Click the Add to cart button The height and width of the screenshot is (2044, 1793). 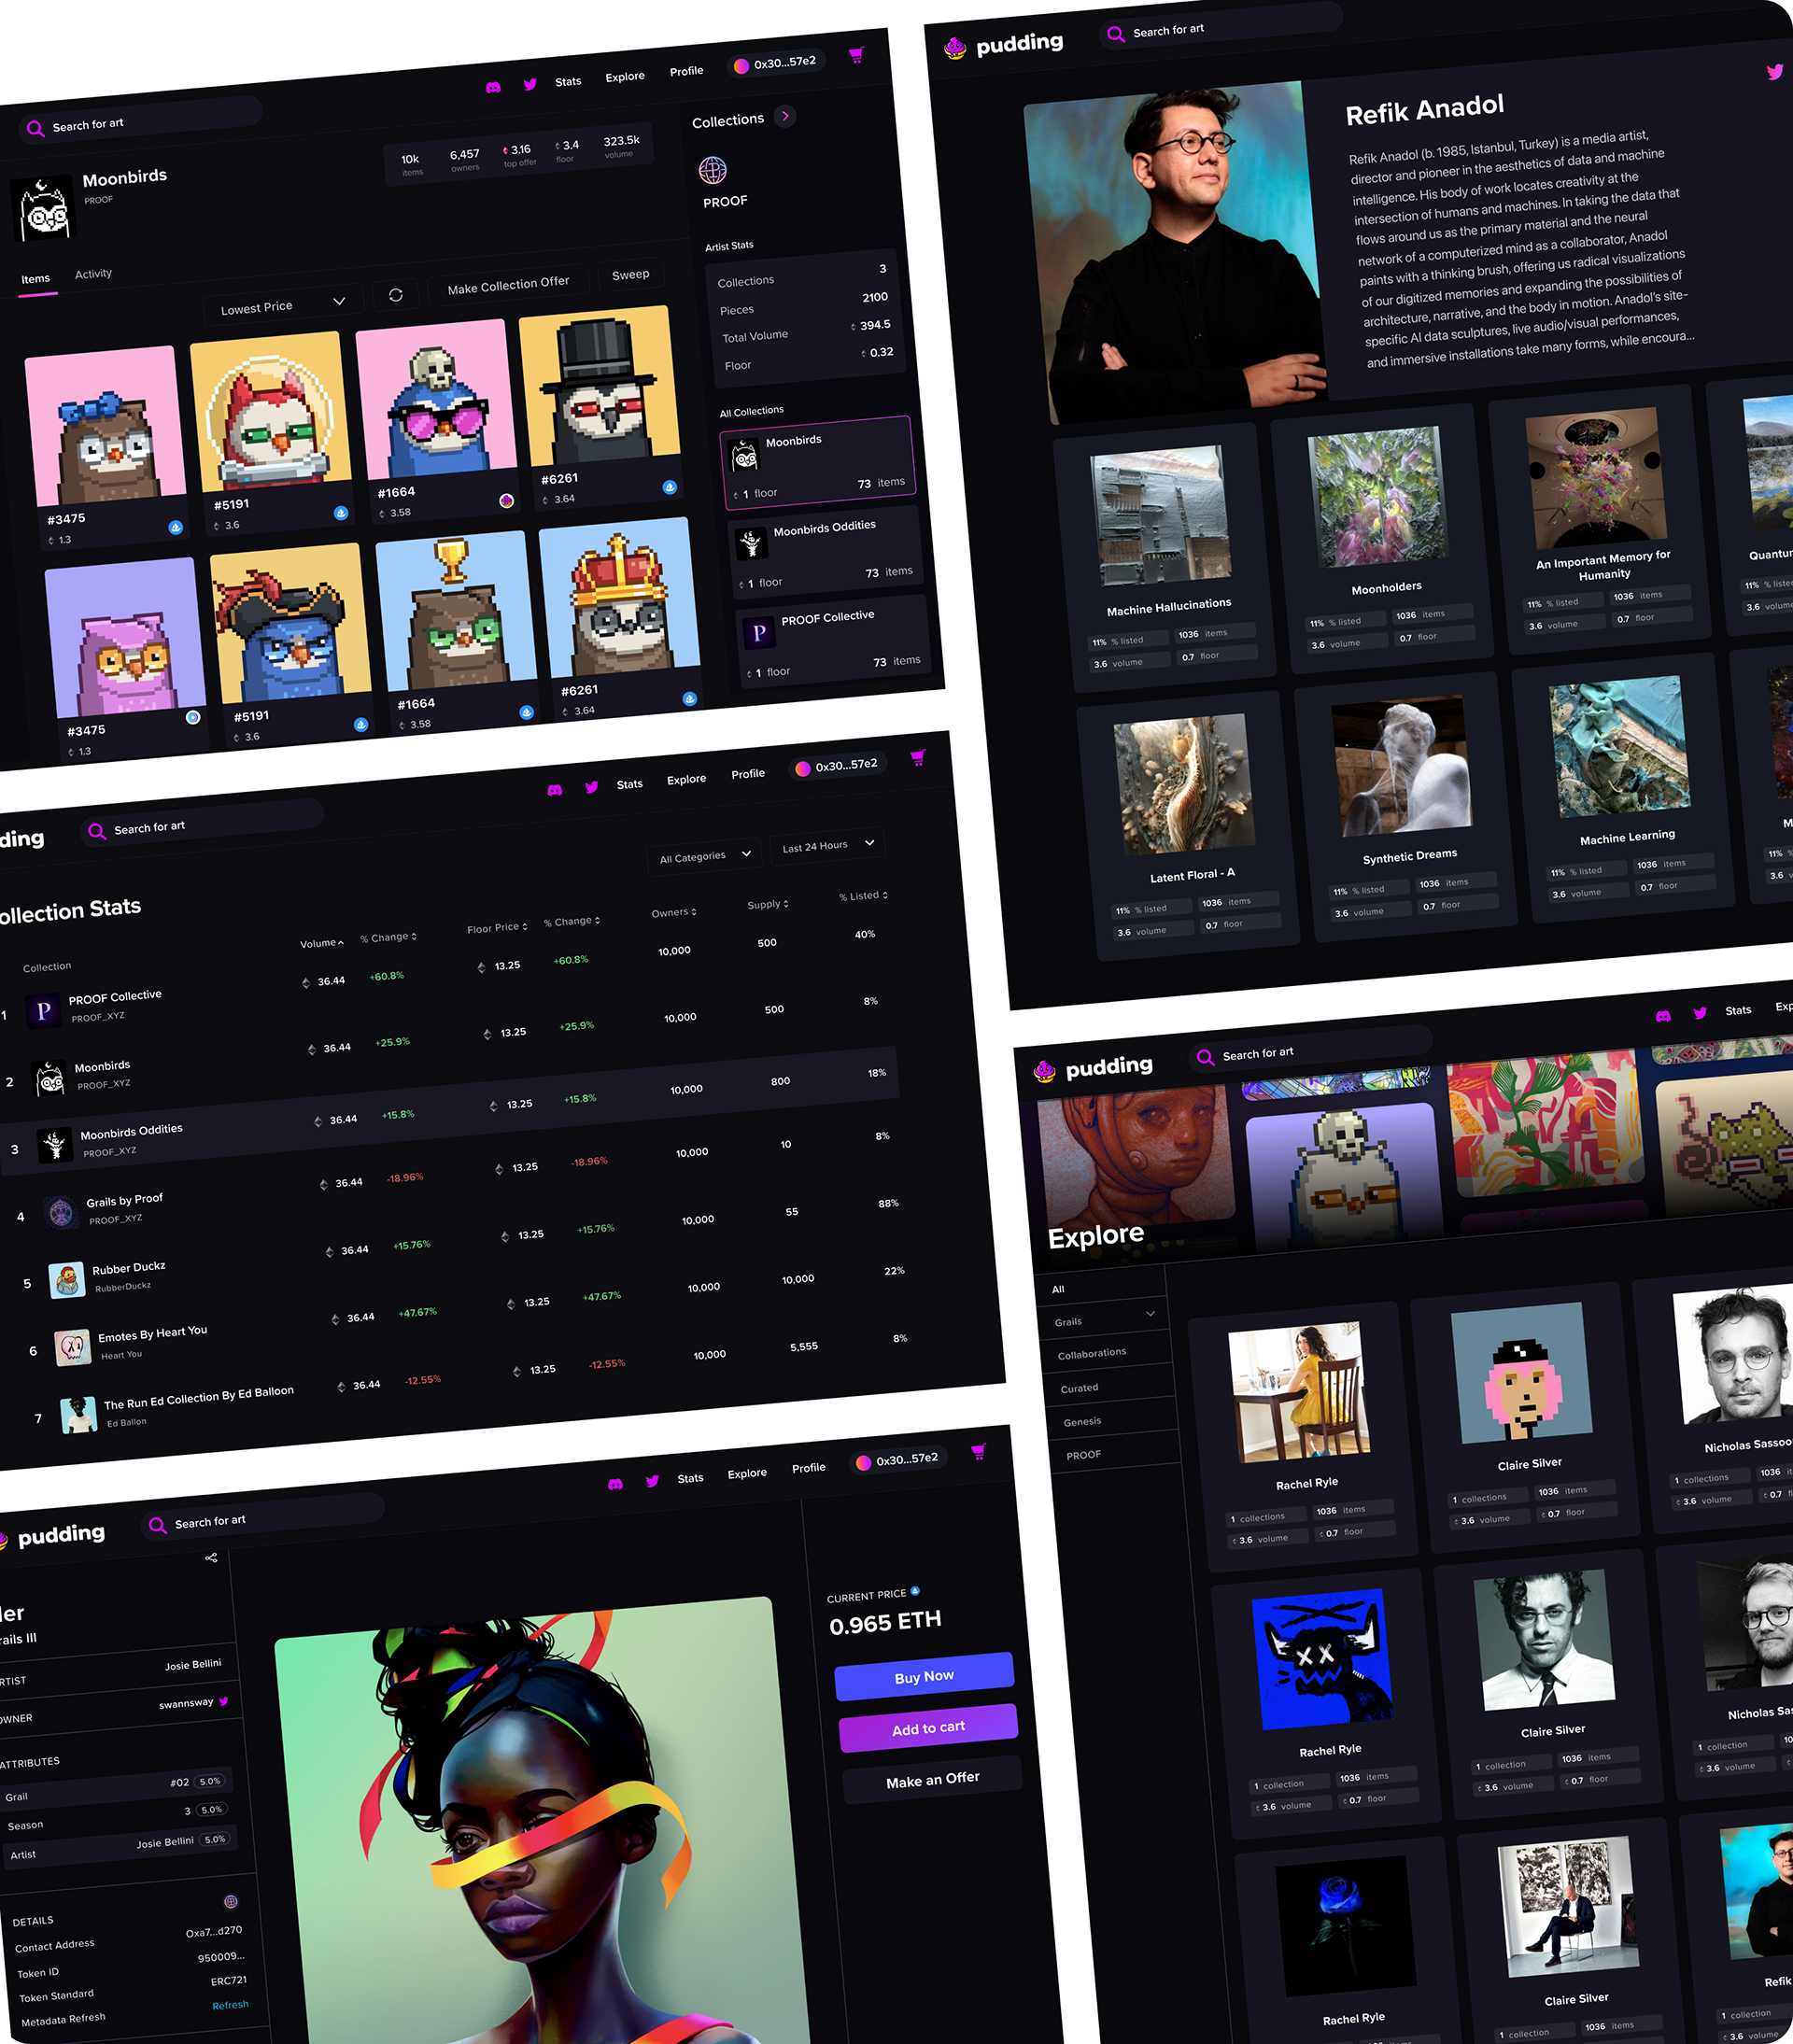tap(929, 1728)
